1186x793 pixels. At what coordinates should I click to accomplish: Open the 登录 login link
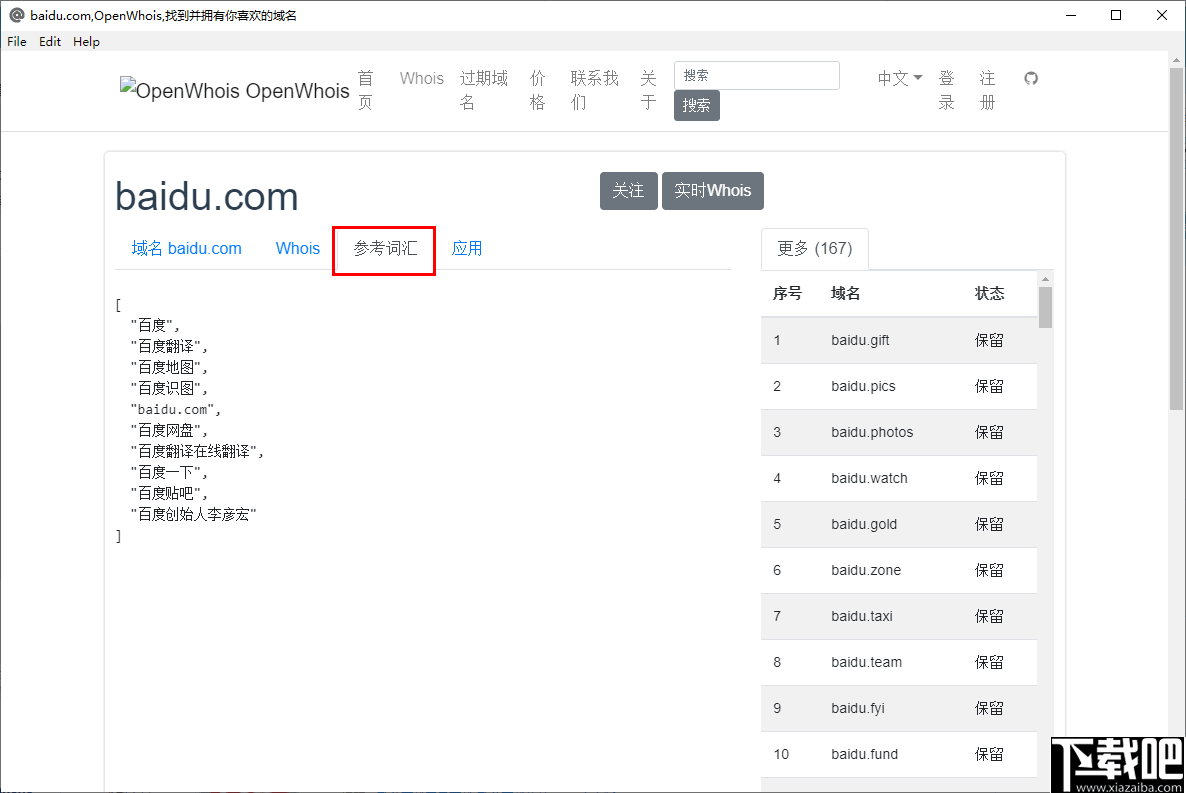coord(946,90)
